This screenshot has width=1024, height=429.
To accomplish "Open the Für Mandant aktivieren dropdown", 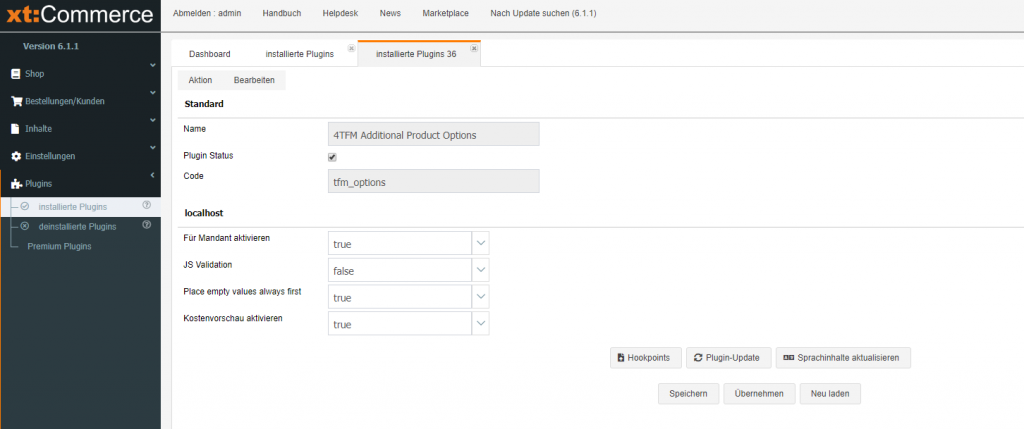I will coord(481,243).
